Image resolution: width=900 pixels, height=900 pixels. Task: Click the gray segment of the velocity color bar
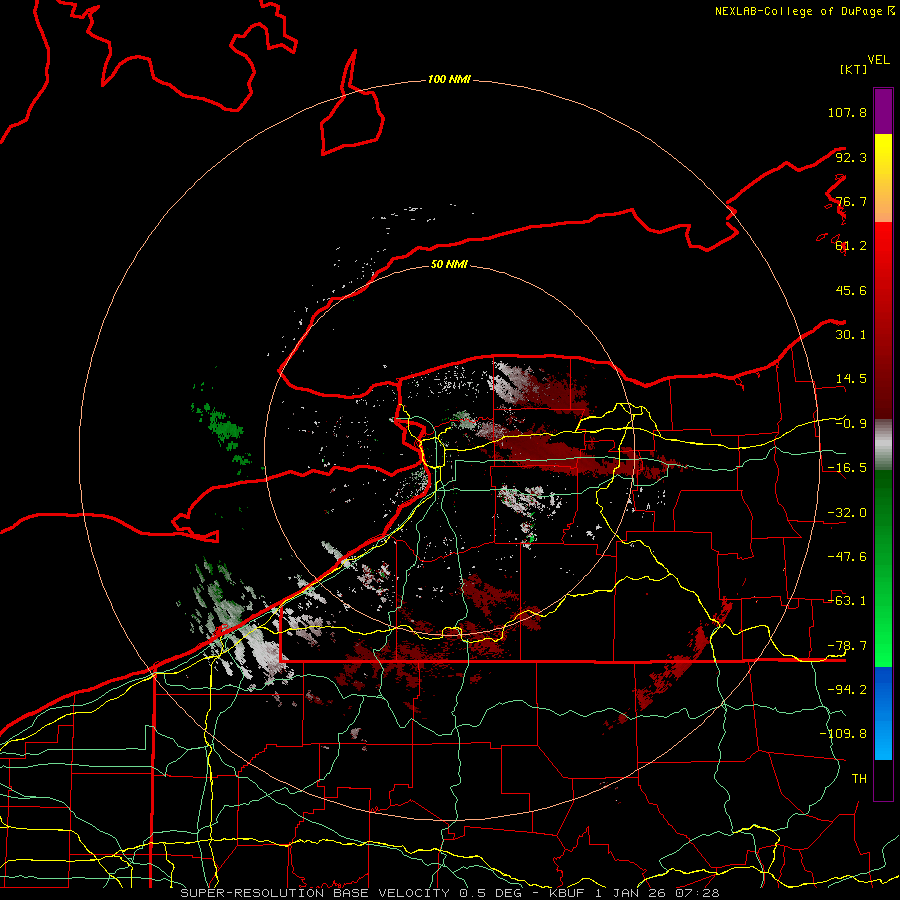pyautogui.click(x=883, y=445)
